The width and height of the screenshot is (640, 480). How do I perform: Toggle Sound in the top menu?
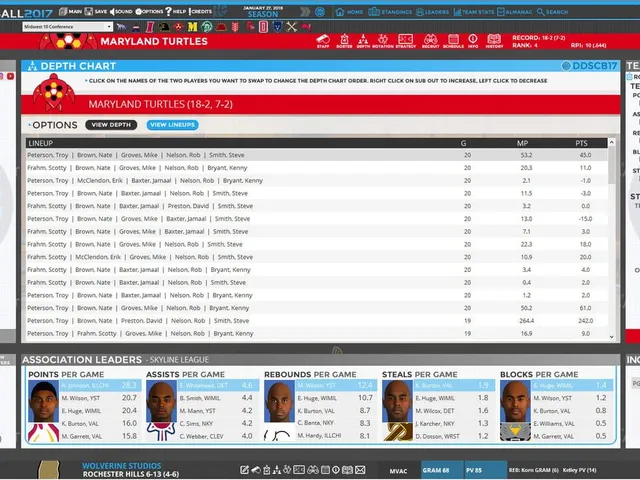click(x=121, y=11)
